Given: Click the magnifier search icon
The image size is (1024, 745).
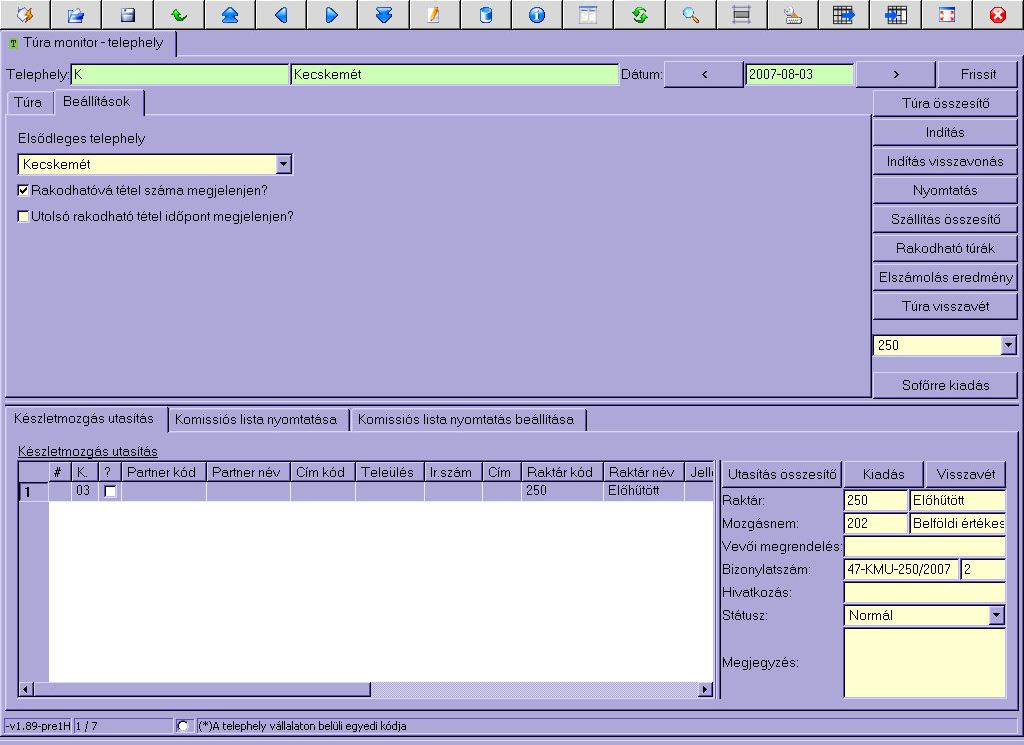Looking at the screenshot, I should click(690, 15).
